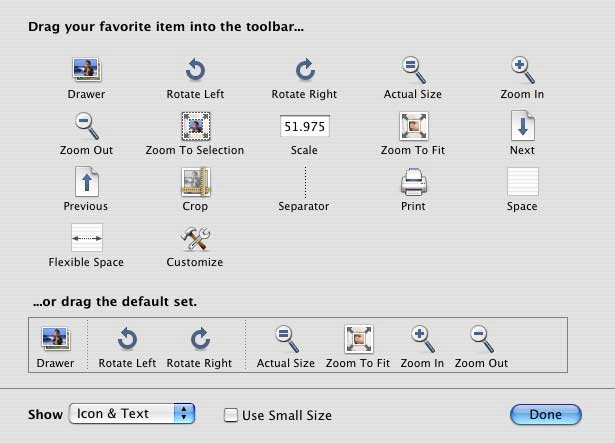This screenshot has width=615, height=443.
Task: Click the Separator item in the palette
Action: (304, 183)
